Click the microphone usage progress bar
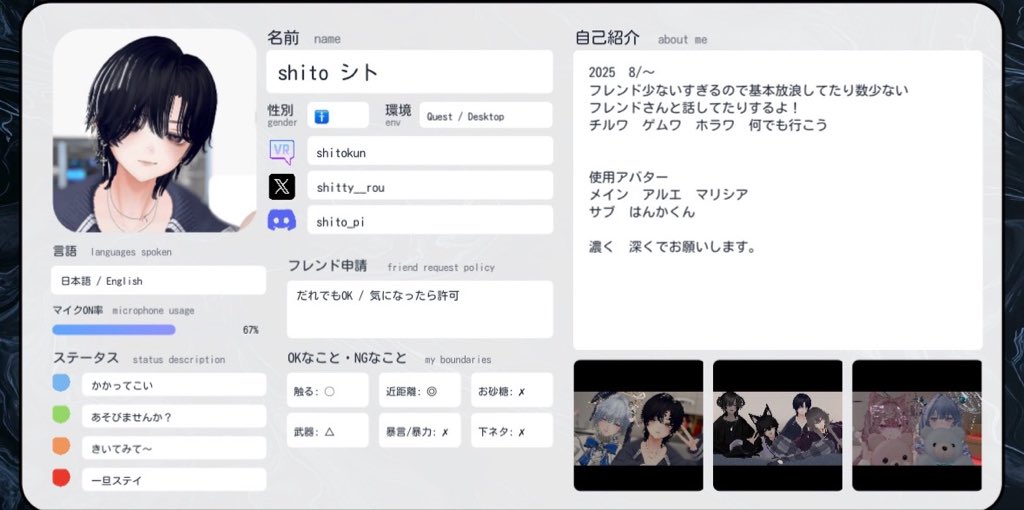Image resolution: width=1024 pixels, height=510 pixels. tap(114, 330)
